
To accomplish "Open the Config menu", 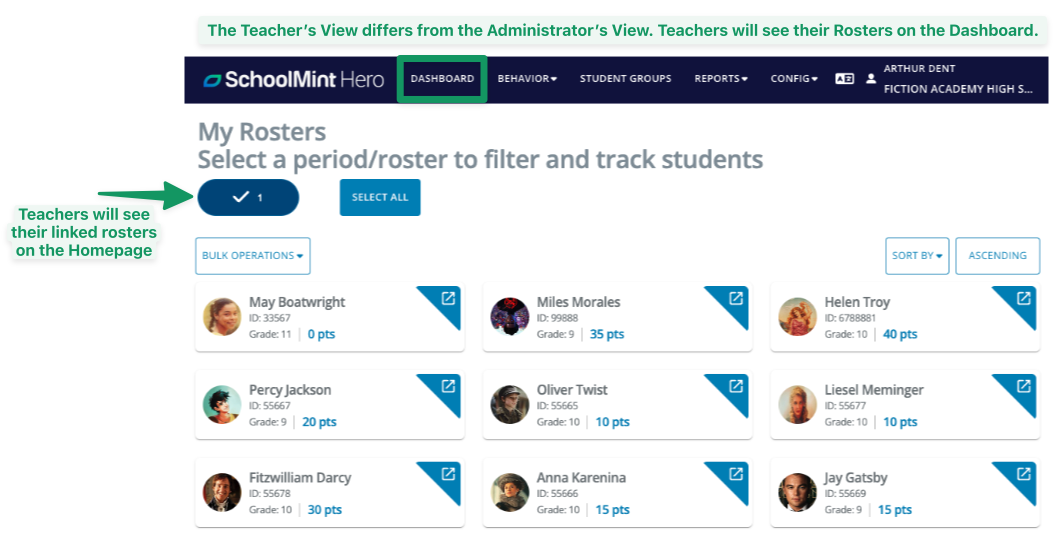I will click(794, 79).
